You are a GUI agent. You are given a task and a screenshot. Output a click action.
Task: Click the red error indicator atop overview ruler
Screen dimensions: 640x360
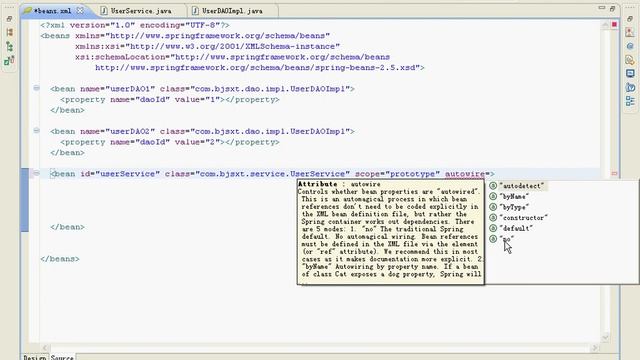pos(614,25)
